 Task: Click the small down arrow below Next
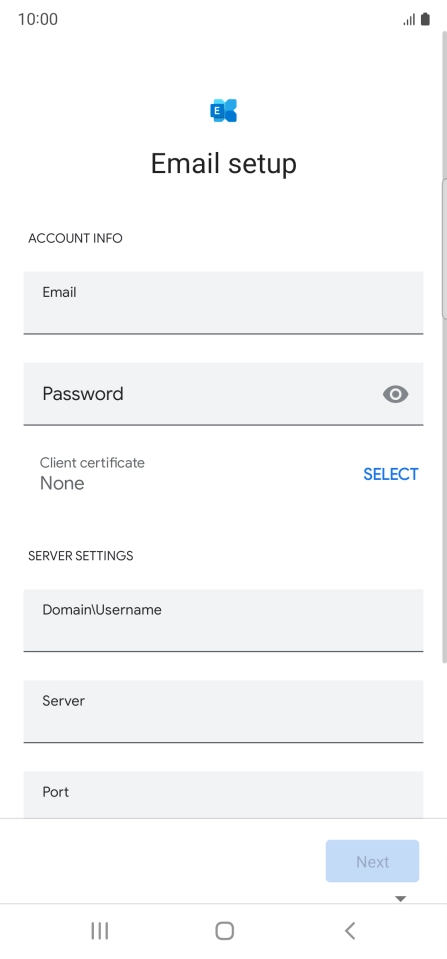[x=401, y=898]
